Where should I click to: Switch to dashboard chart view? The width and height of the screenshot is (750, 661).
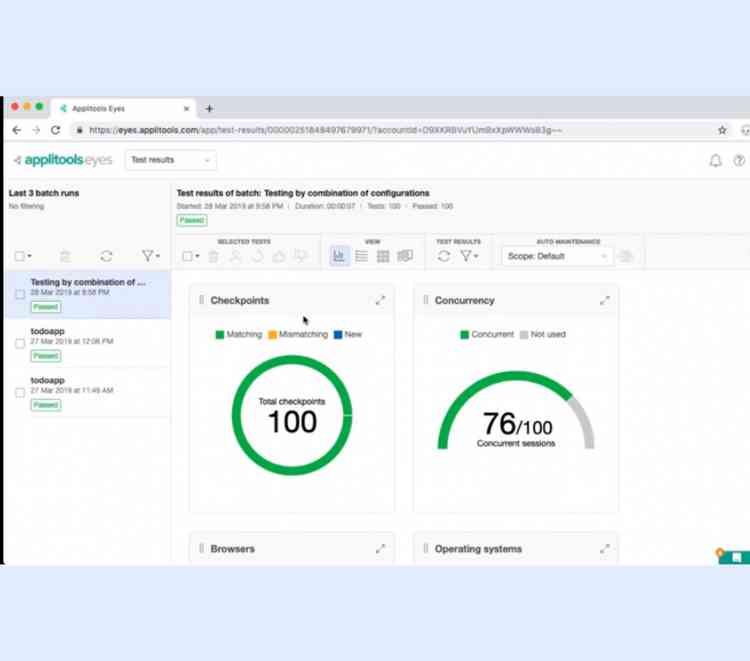[339, 256]
